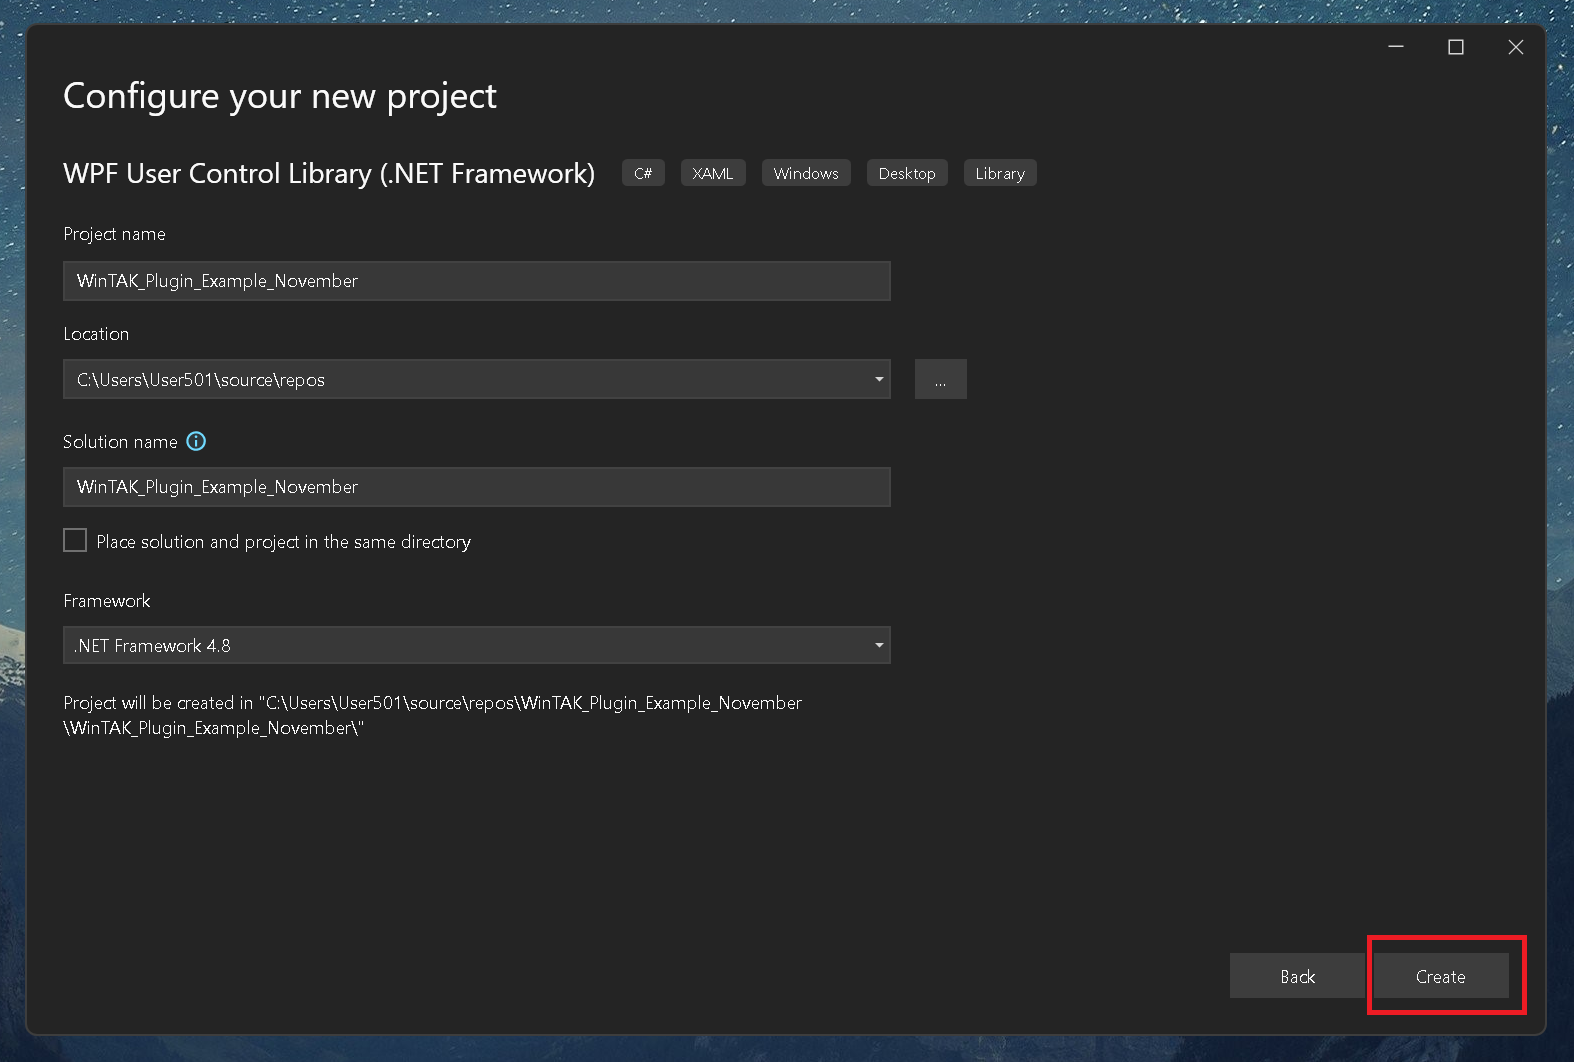
Task: Click the Framework label
Action: pyautogui.click(x=107, y=600)
